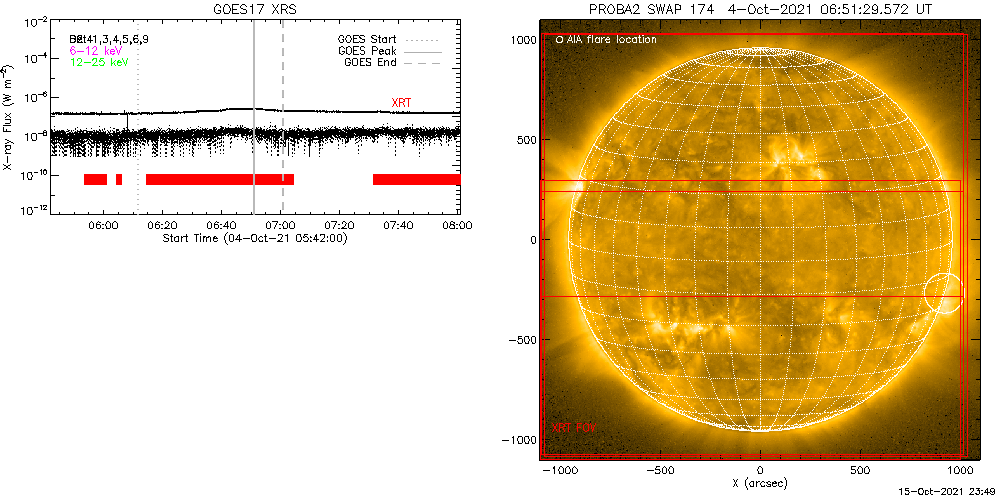Click the 08:00 time tick label
The image size is (1000, 500).
click(456, 225)
